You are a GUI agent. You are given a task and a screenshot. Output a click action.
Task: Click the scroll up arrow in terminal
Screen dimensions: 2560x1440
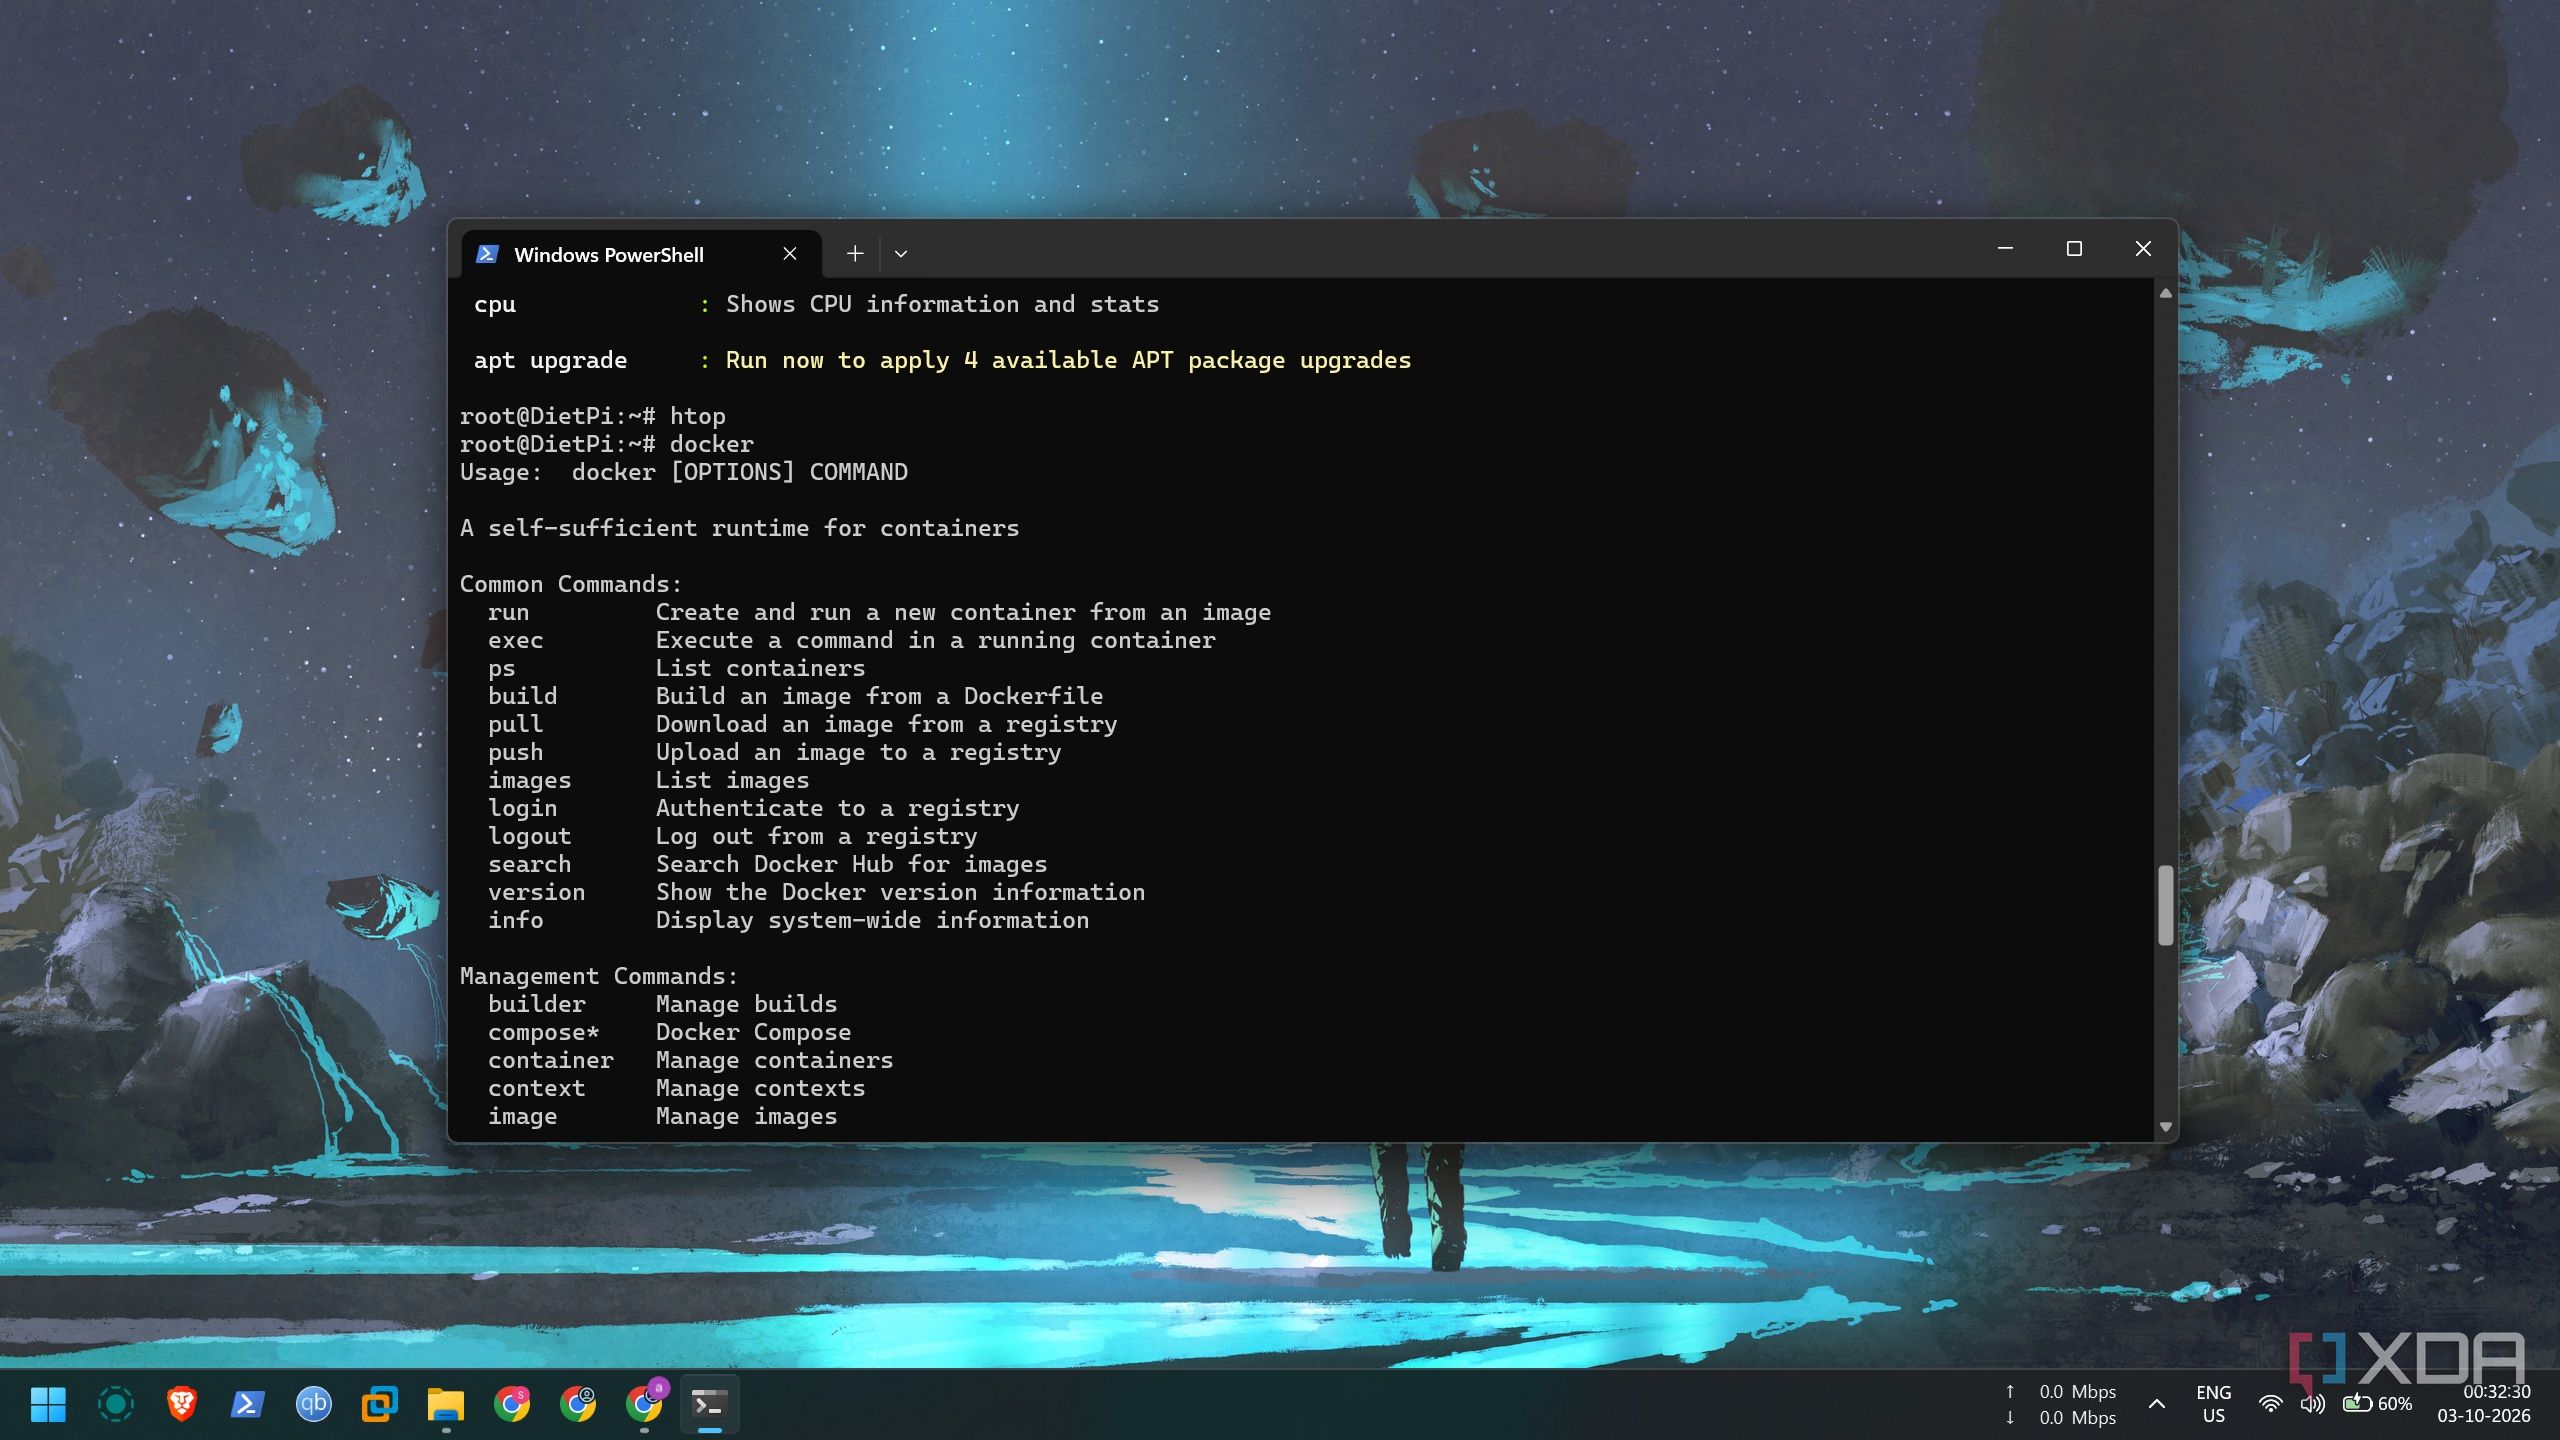pyautogui.click(x=2165, y=293)
